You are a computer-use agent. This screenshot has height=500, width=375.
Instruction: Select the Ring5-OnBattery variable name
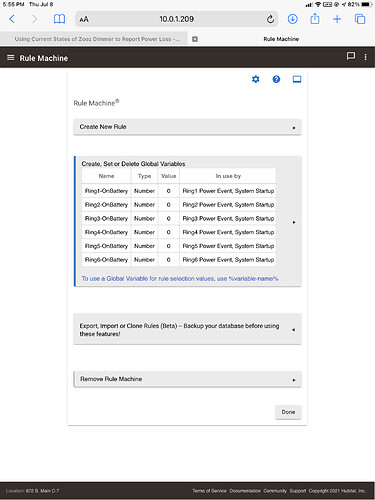(x=106, y=246)
